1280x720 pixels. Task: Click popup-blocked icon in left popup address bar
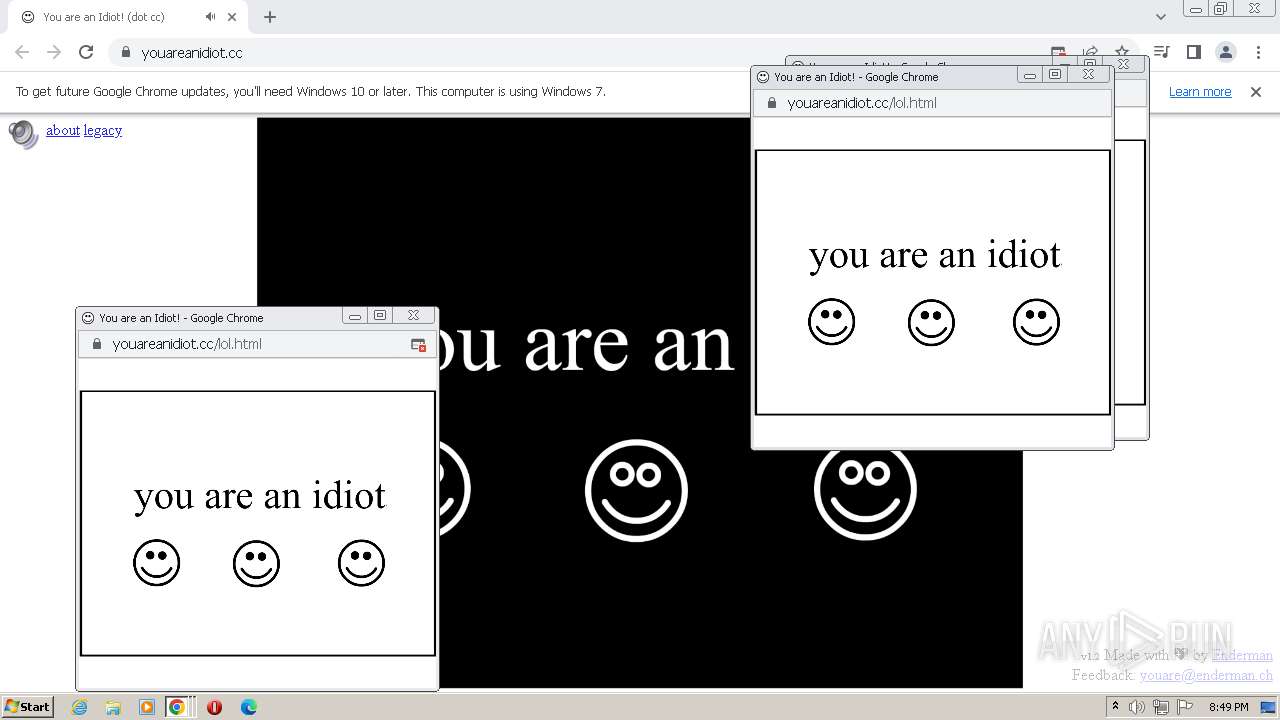419,344
